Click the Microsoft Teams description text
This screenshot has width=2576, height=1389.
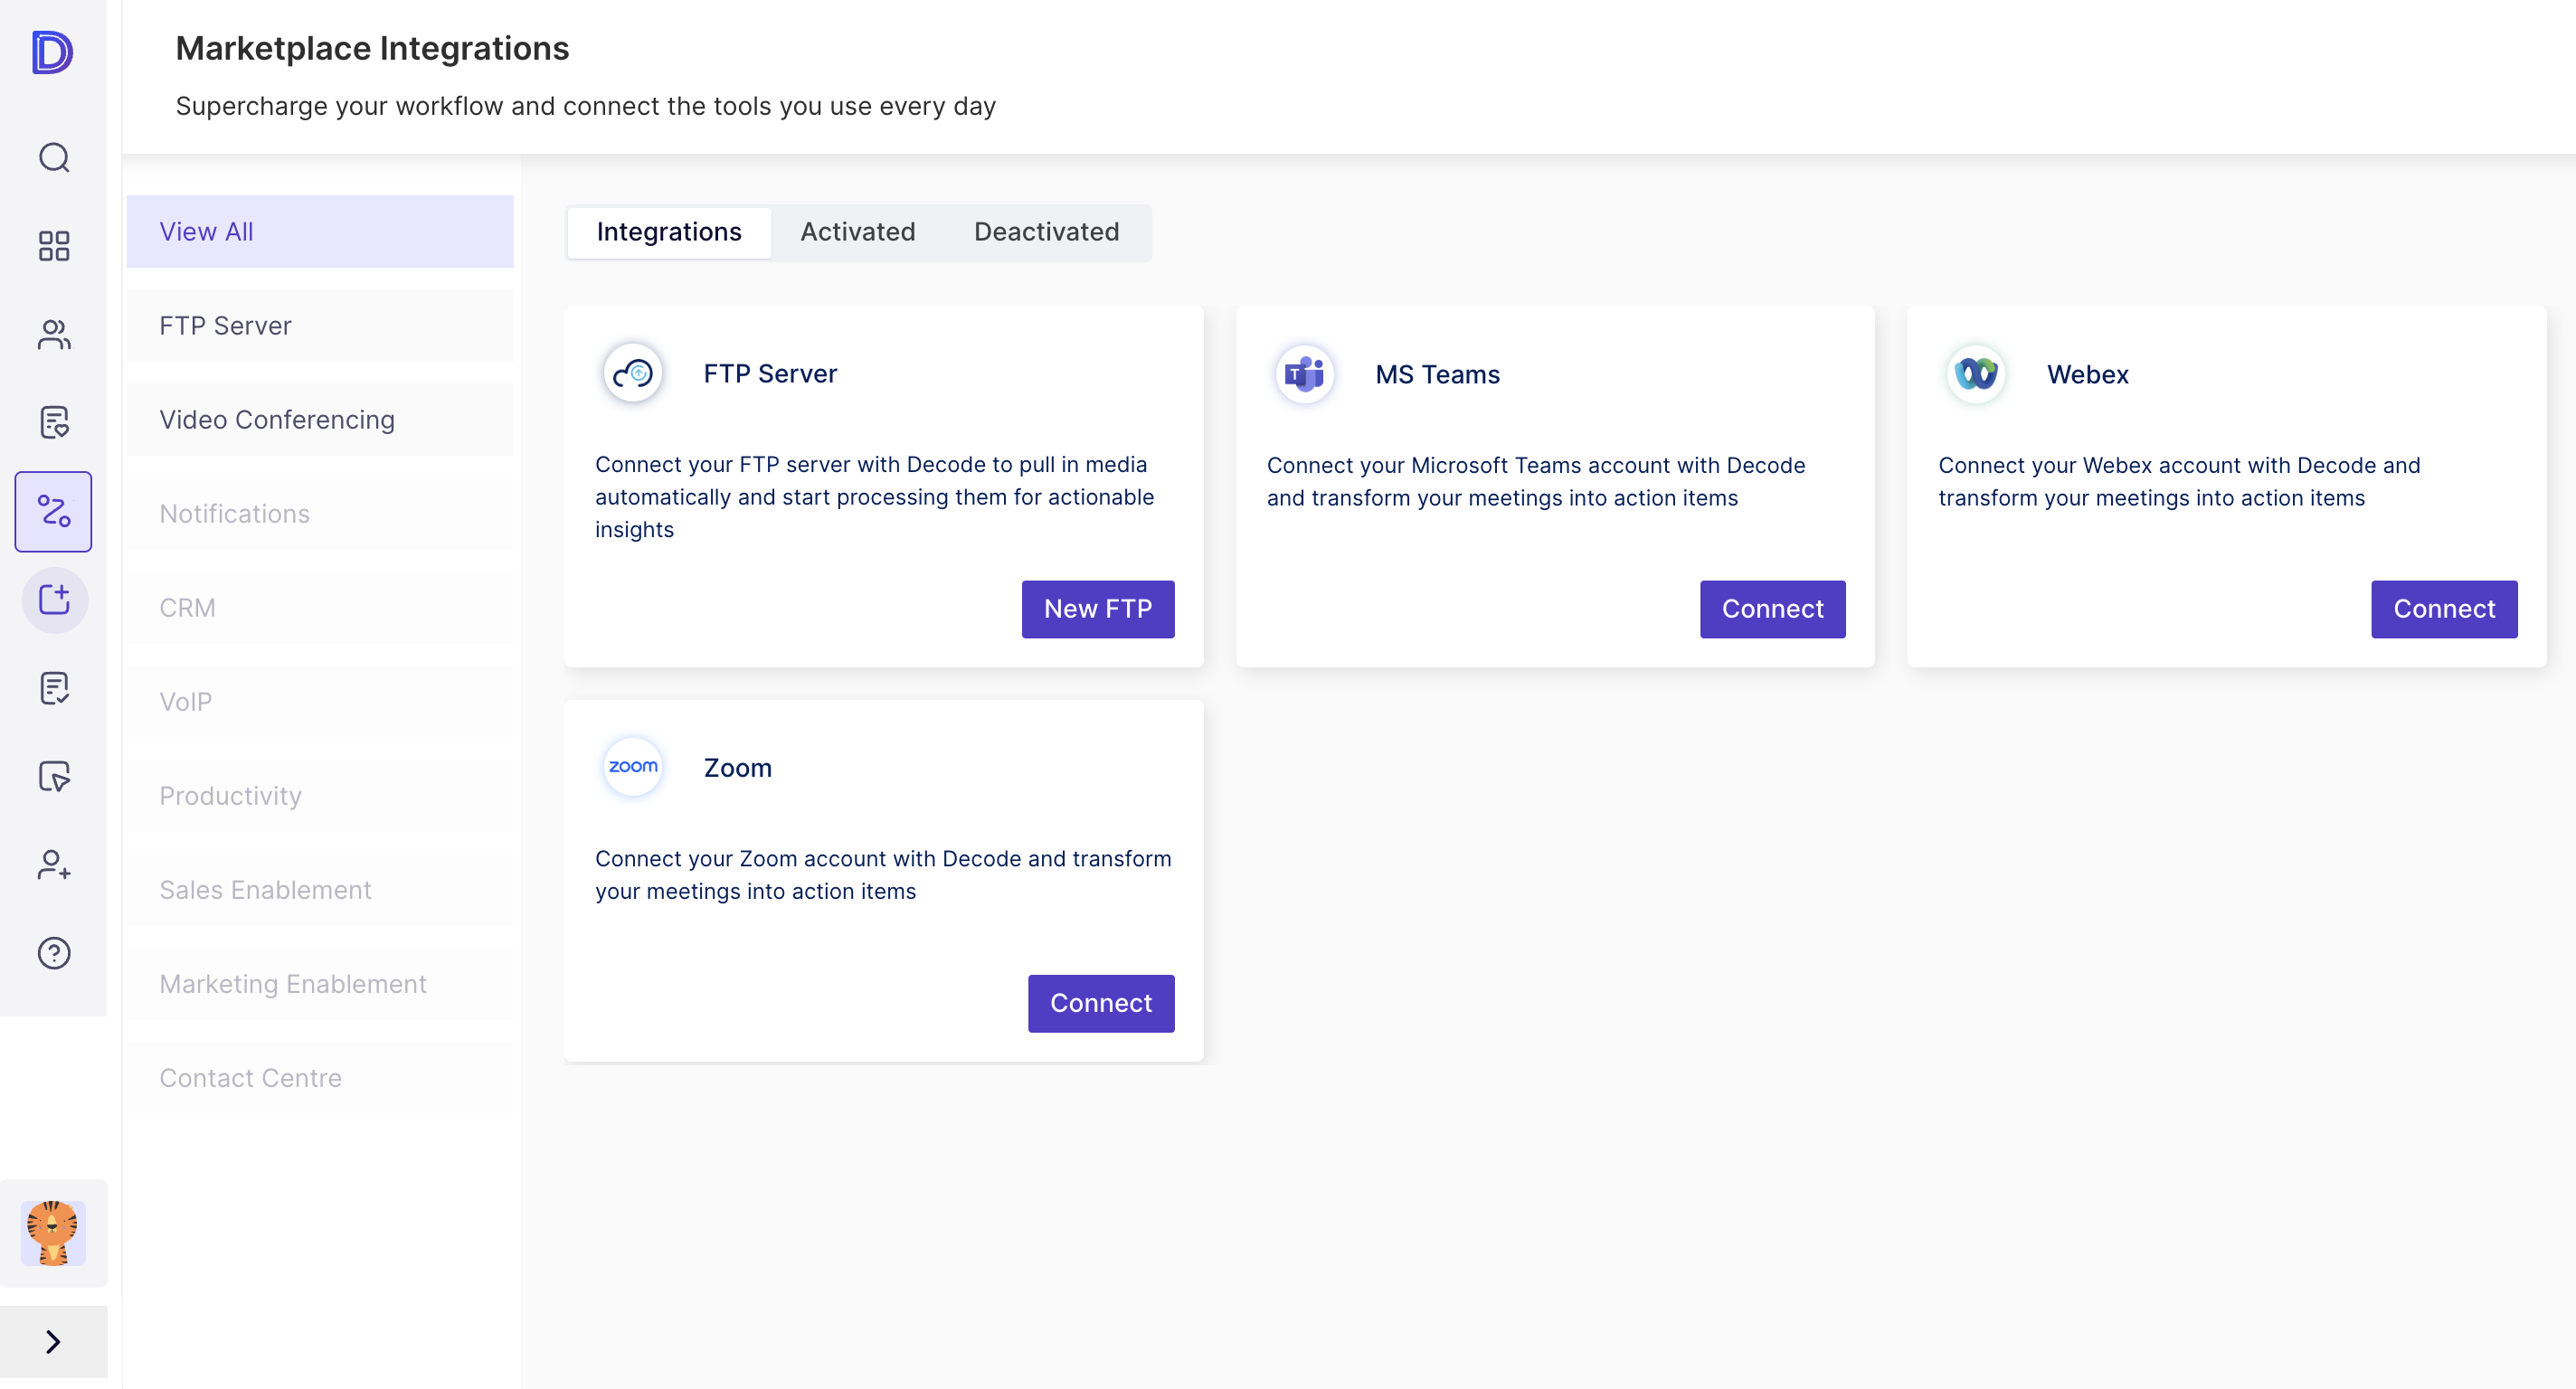click(1536, 482)
